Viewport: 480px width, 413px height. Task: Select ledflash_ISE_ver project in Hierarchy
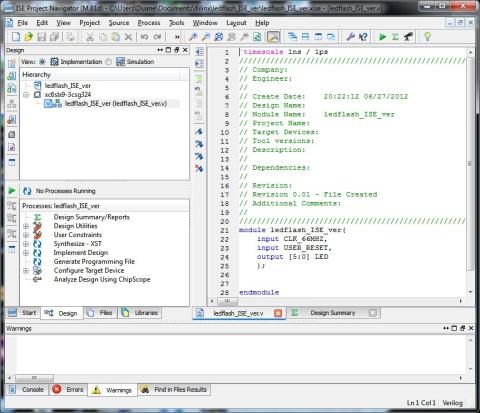click(x=68, y=86)
